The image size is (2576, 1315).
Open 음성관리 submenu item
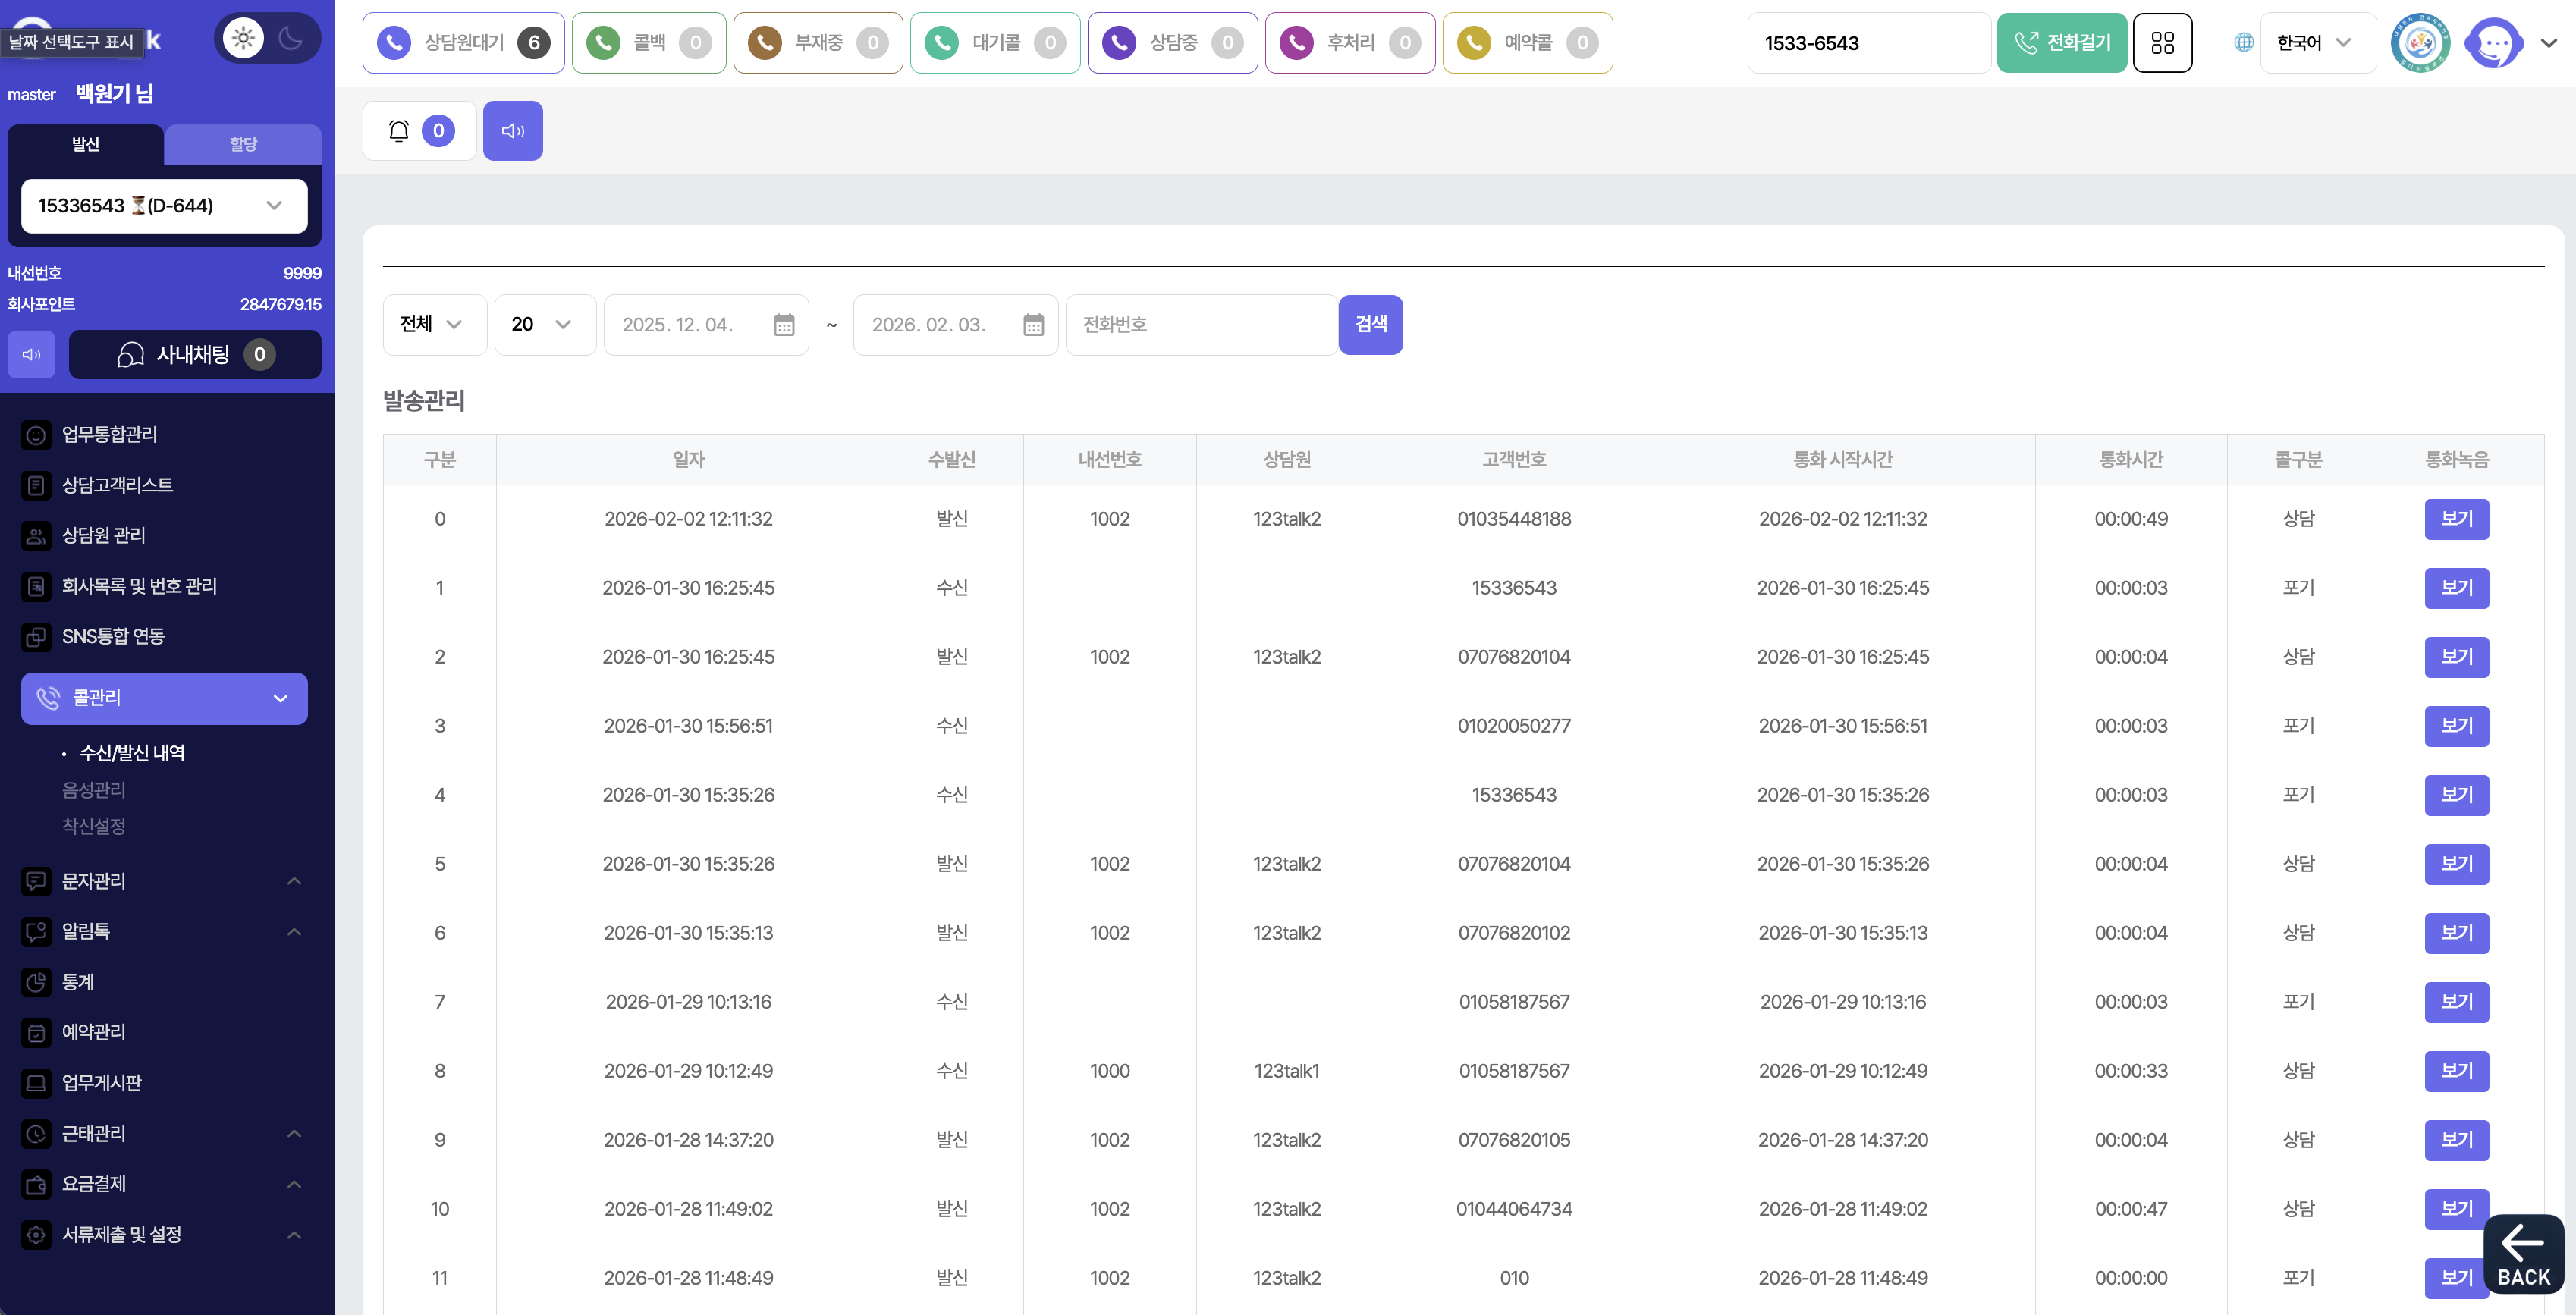pyautogui.click(x=94, y=790)
